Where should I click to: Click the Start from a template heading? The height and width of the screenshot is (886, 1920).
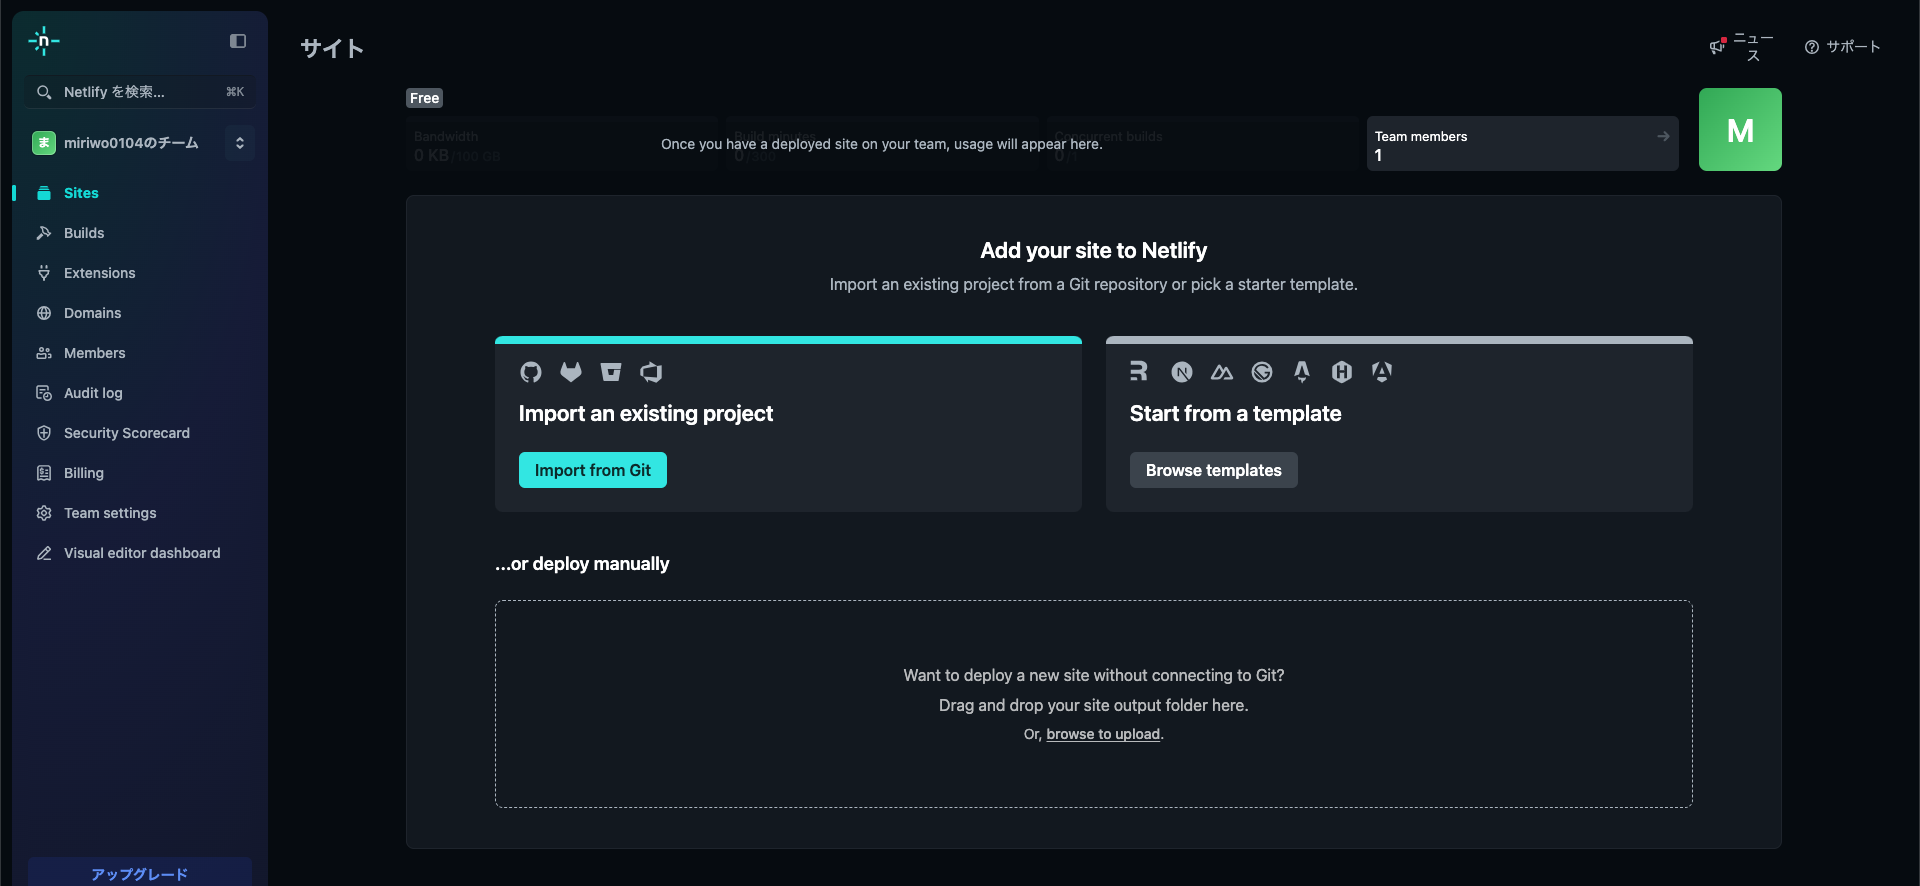1236,414
